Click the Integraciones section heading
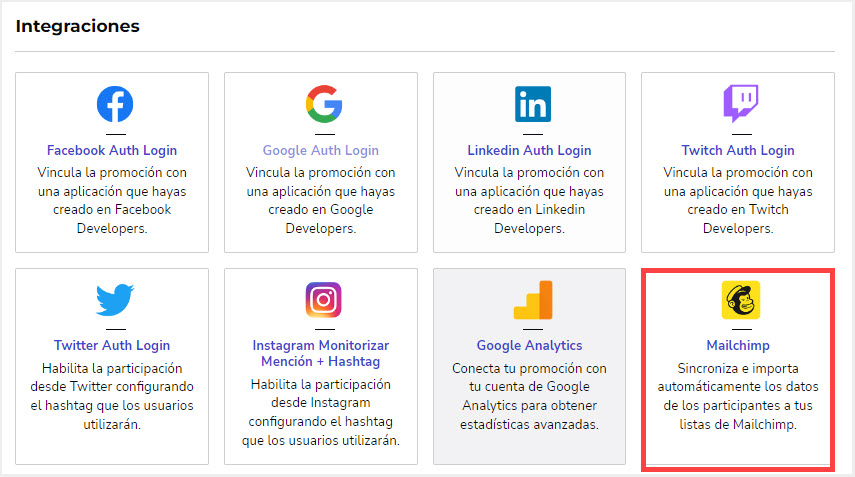 point(77,26)
